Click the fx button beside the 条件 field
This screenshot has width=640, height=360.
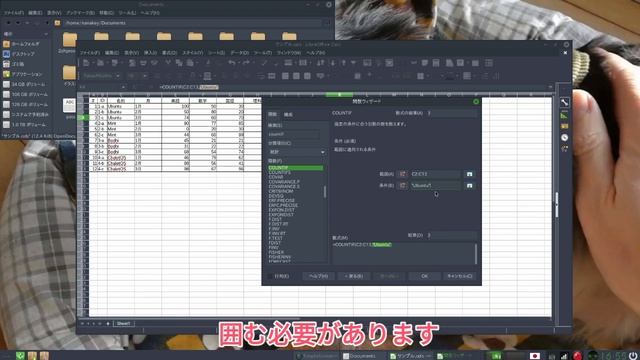(x=402, y=185)
